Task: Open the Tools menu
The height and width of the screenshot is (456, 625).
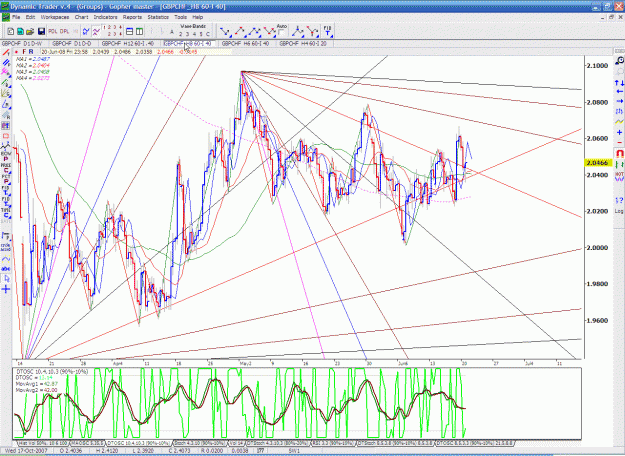Action: (181, 17)
